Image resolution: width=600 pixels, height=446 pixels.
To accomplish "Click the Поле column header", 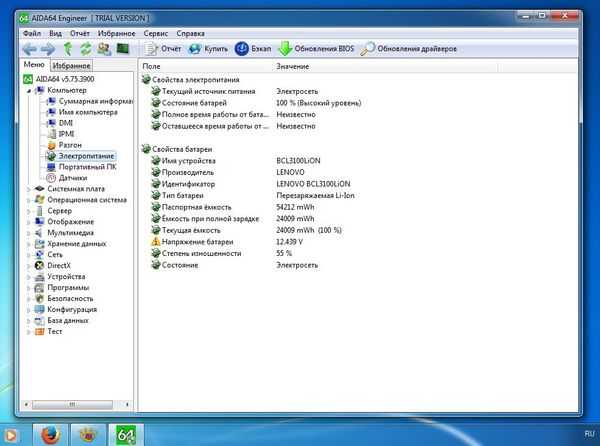I will [x=206, y=66].
